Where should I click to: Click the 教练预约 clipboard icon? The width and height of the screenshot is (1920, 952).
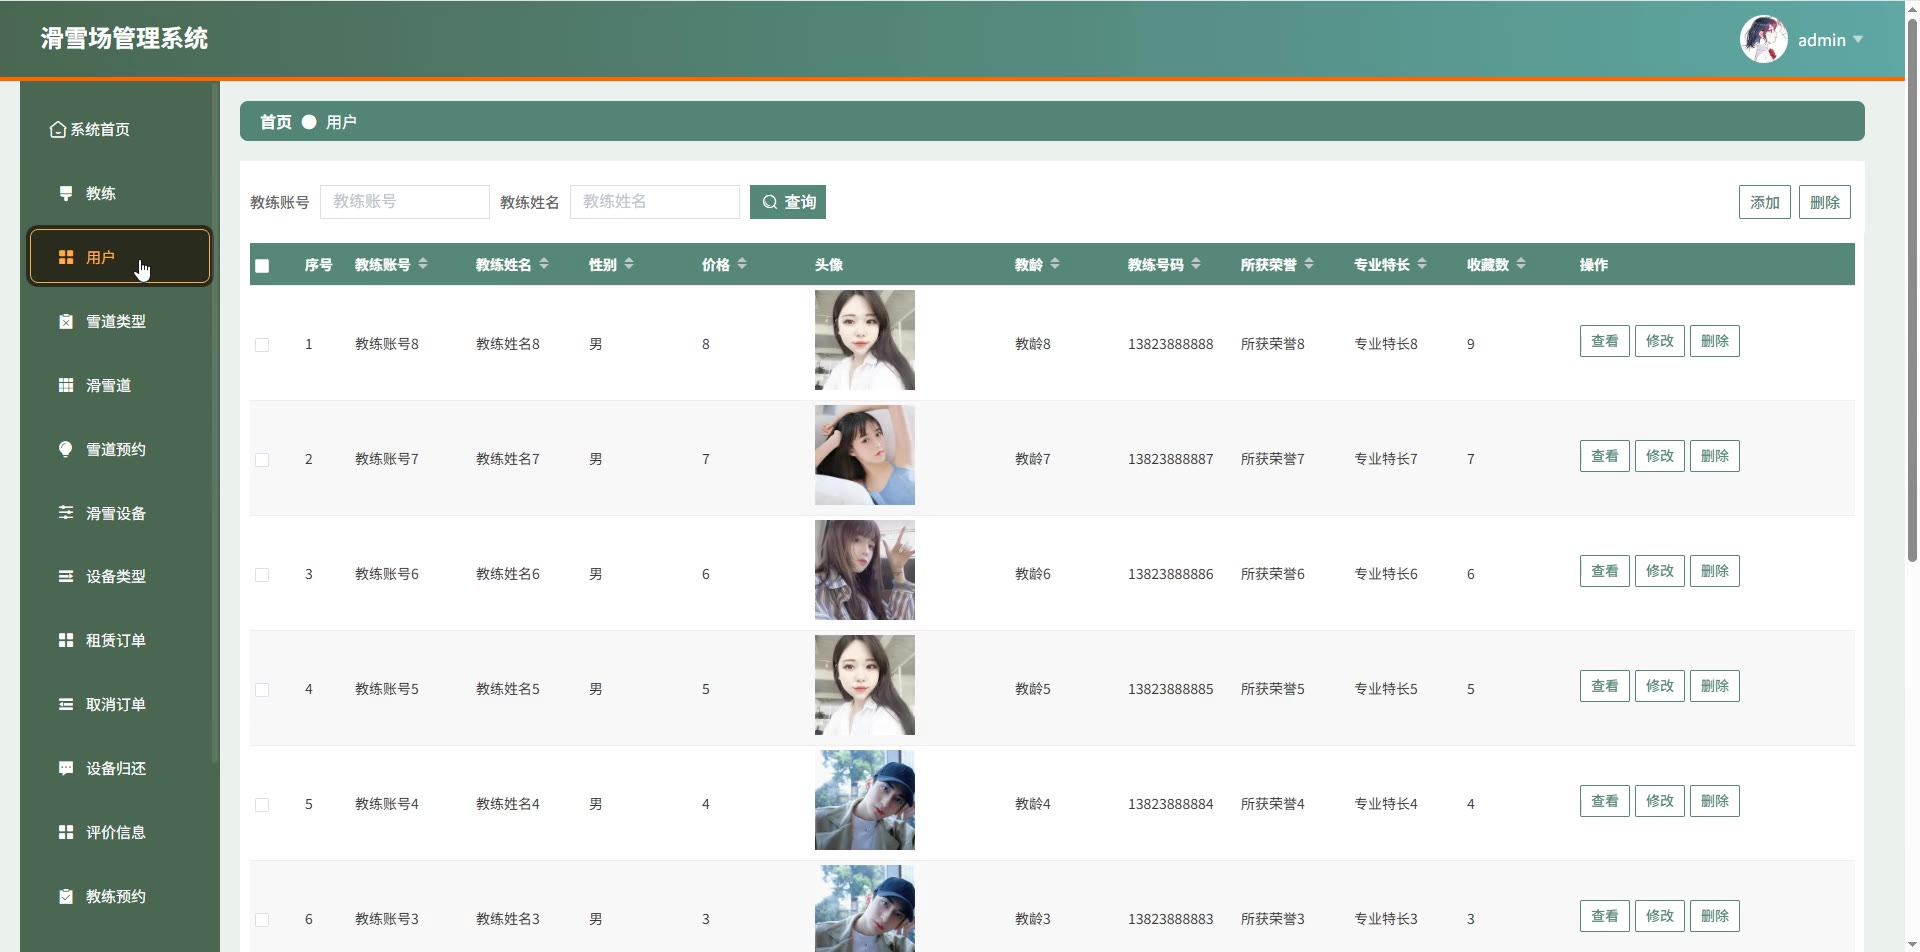[x=66, y=896]
